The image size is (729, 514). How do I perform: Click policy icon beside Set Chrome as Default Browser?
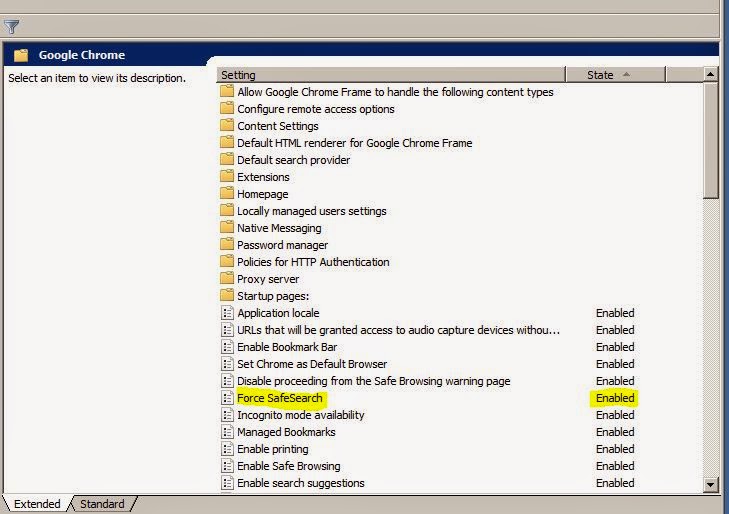point(227,364)
